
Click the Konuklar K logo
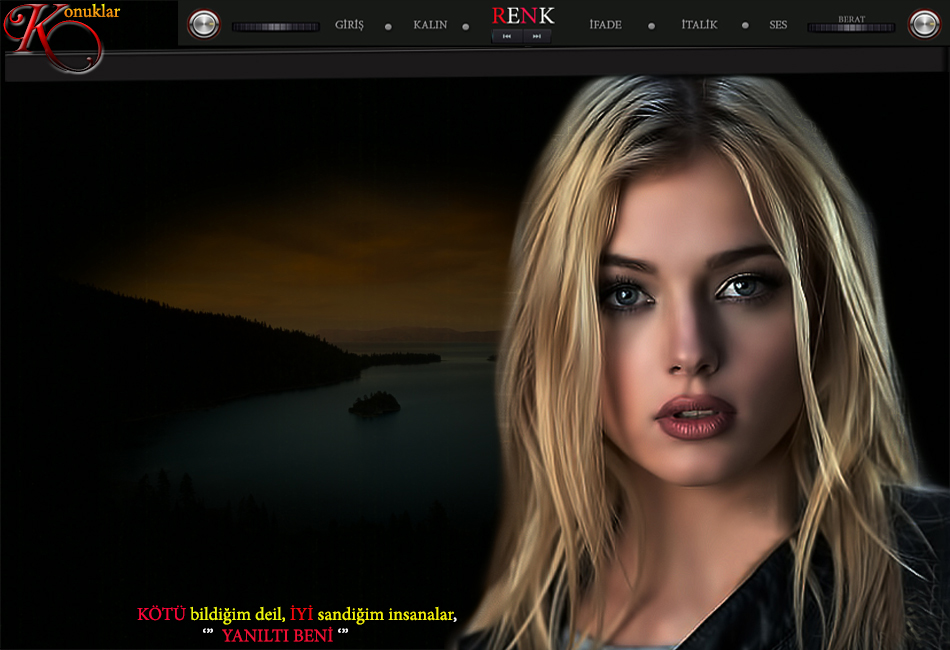[50, 36]
